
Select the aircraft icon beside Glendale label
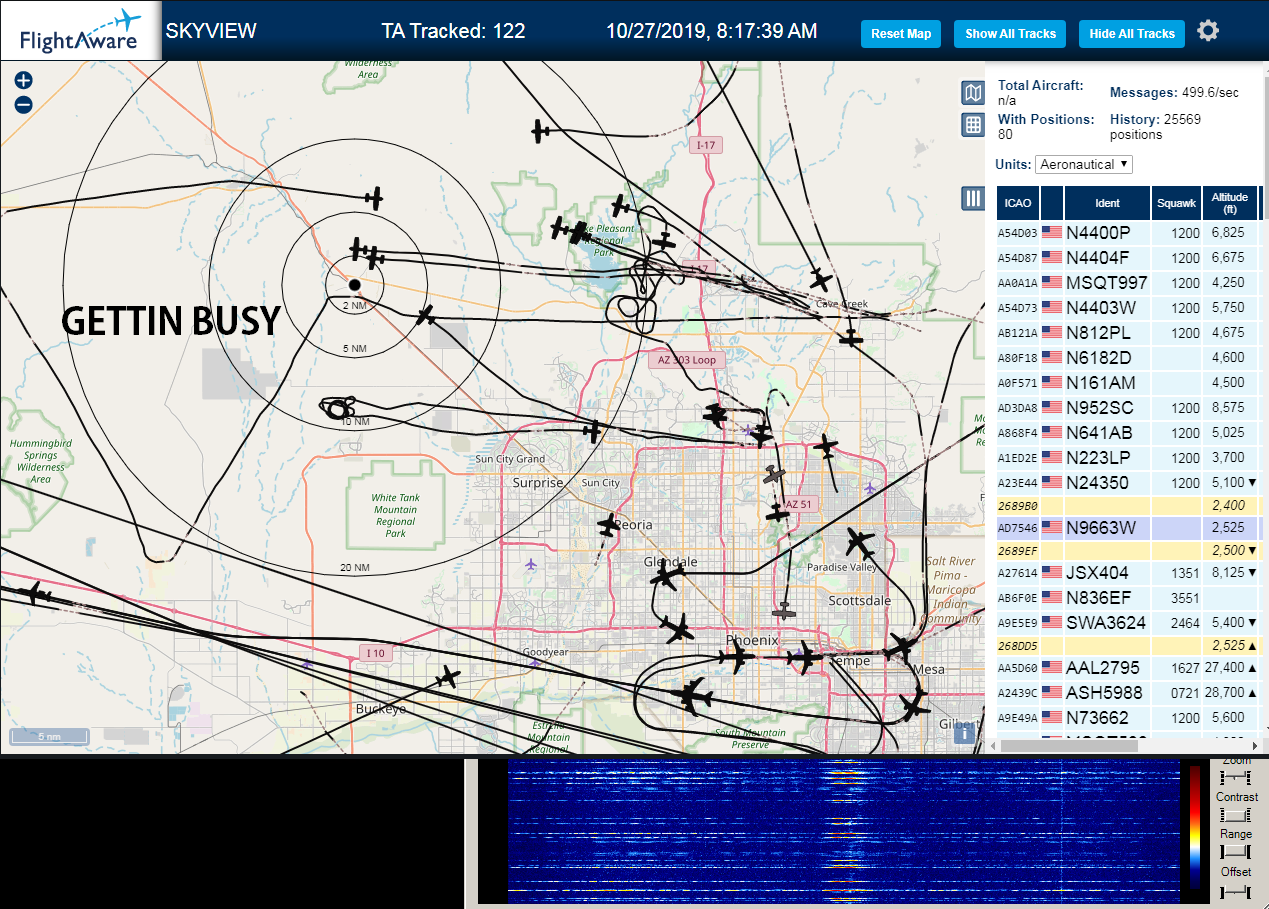[x=665, y=577]
